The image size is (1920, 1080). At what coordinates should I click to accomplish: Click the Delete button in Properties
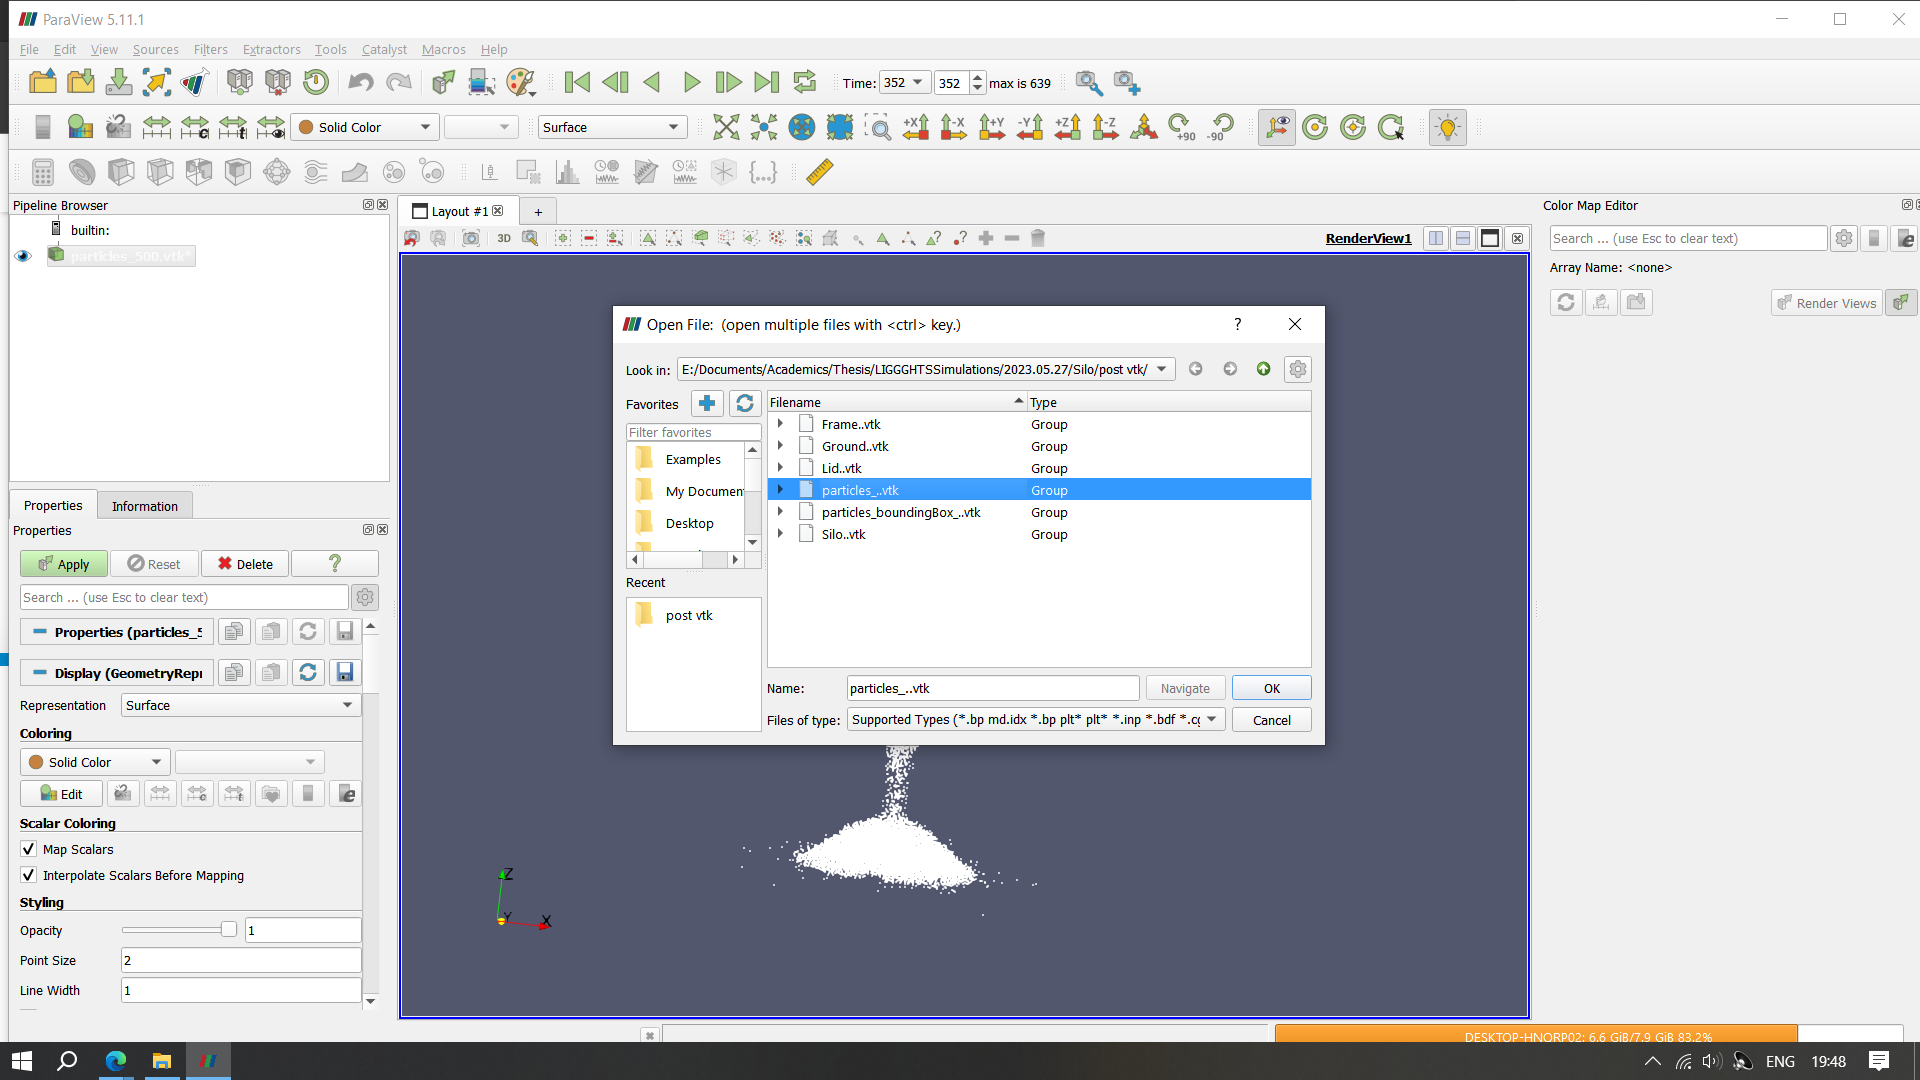pyautogui.click(x=245, y=564)
